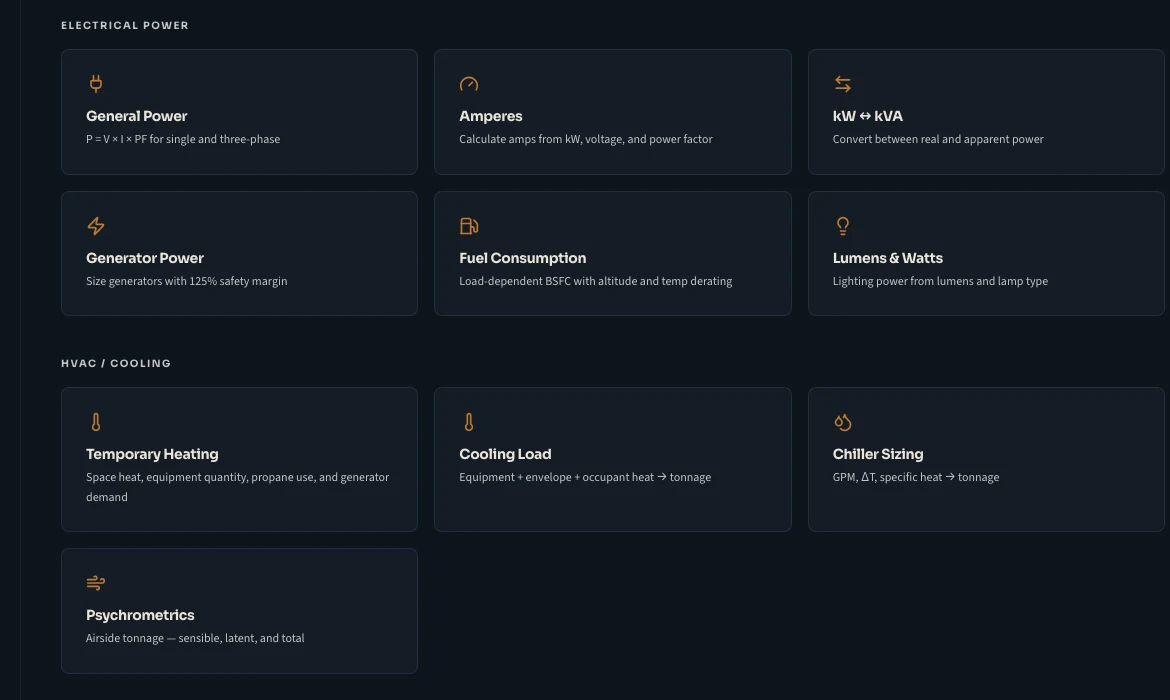Open the Generator Power calculator

click(x=240, y=254)
